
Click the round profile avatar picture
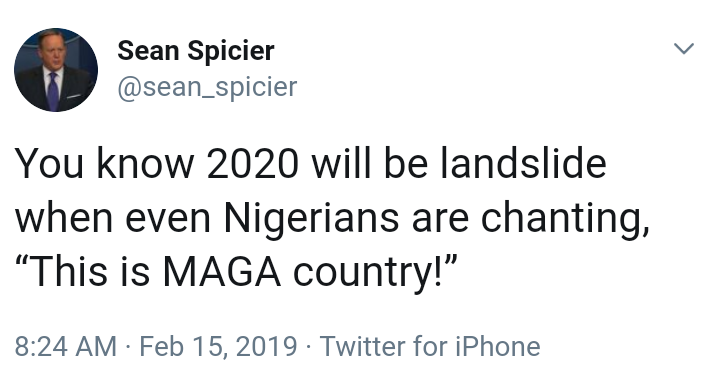point(56,70)
